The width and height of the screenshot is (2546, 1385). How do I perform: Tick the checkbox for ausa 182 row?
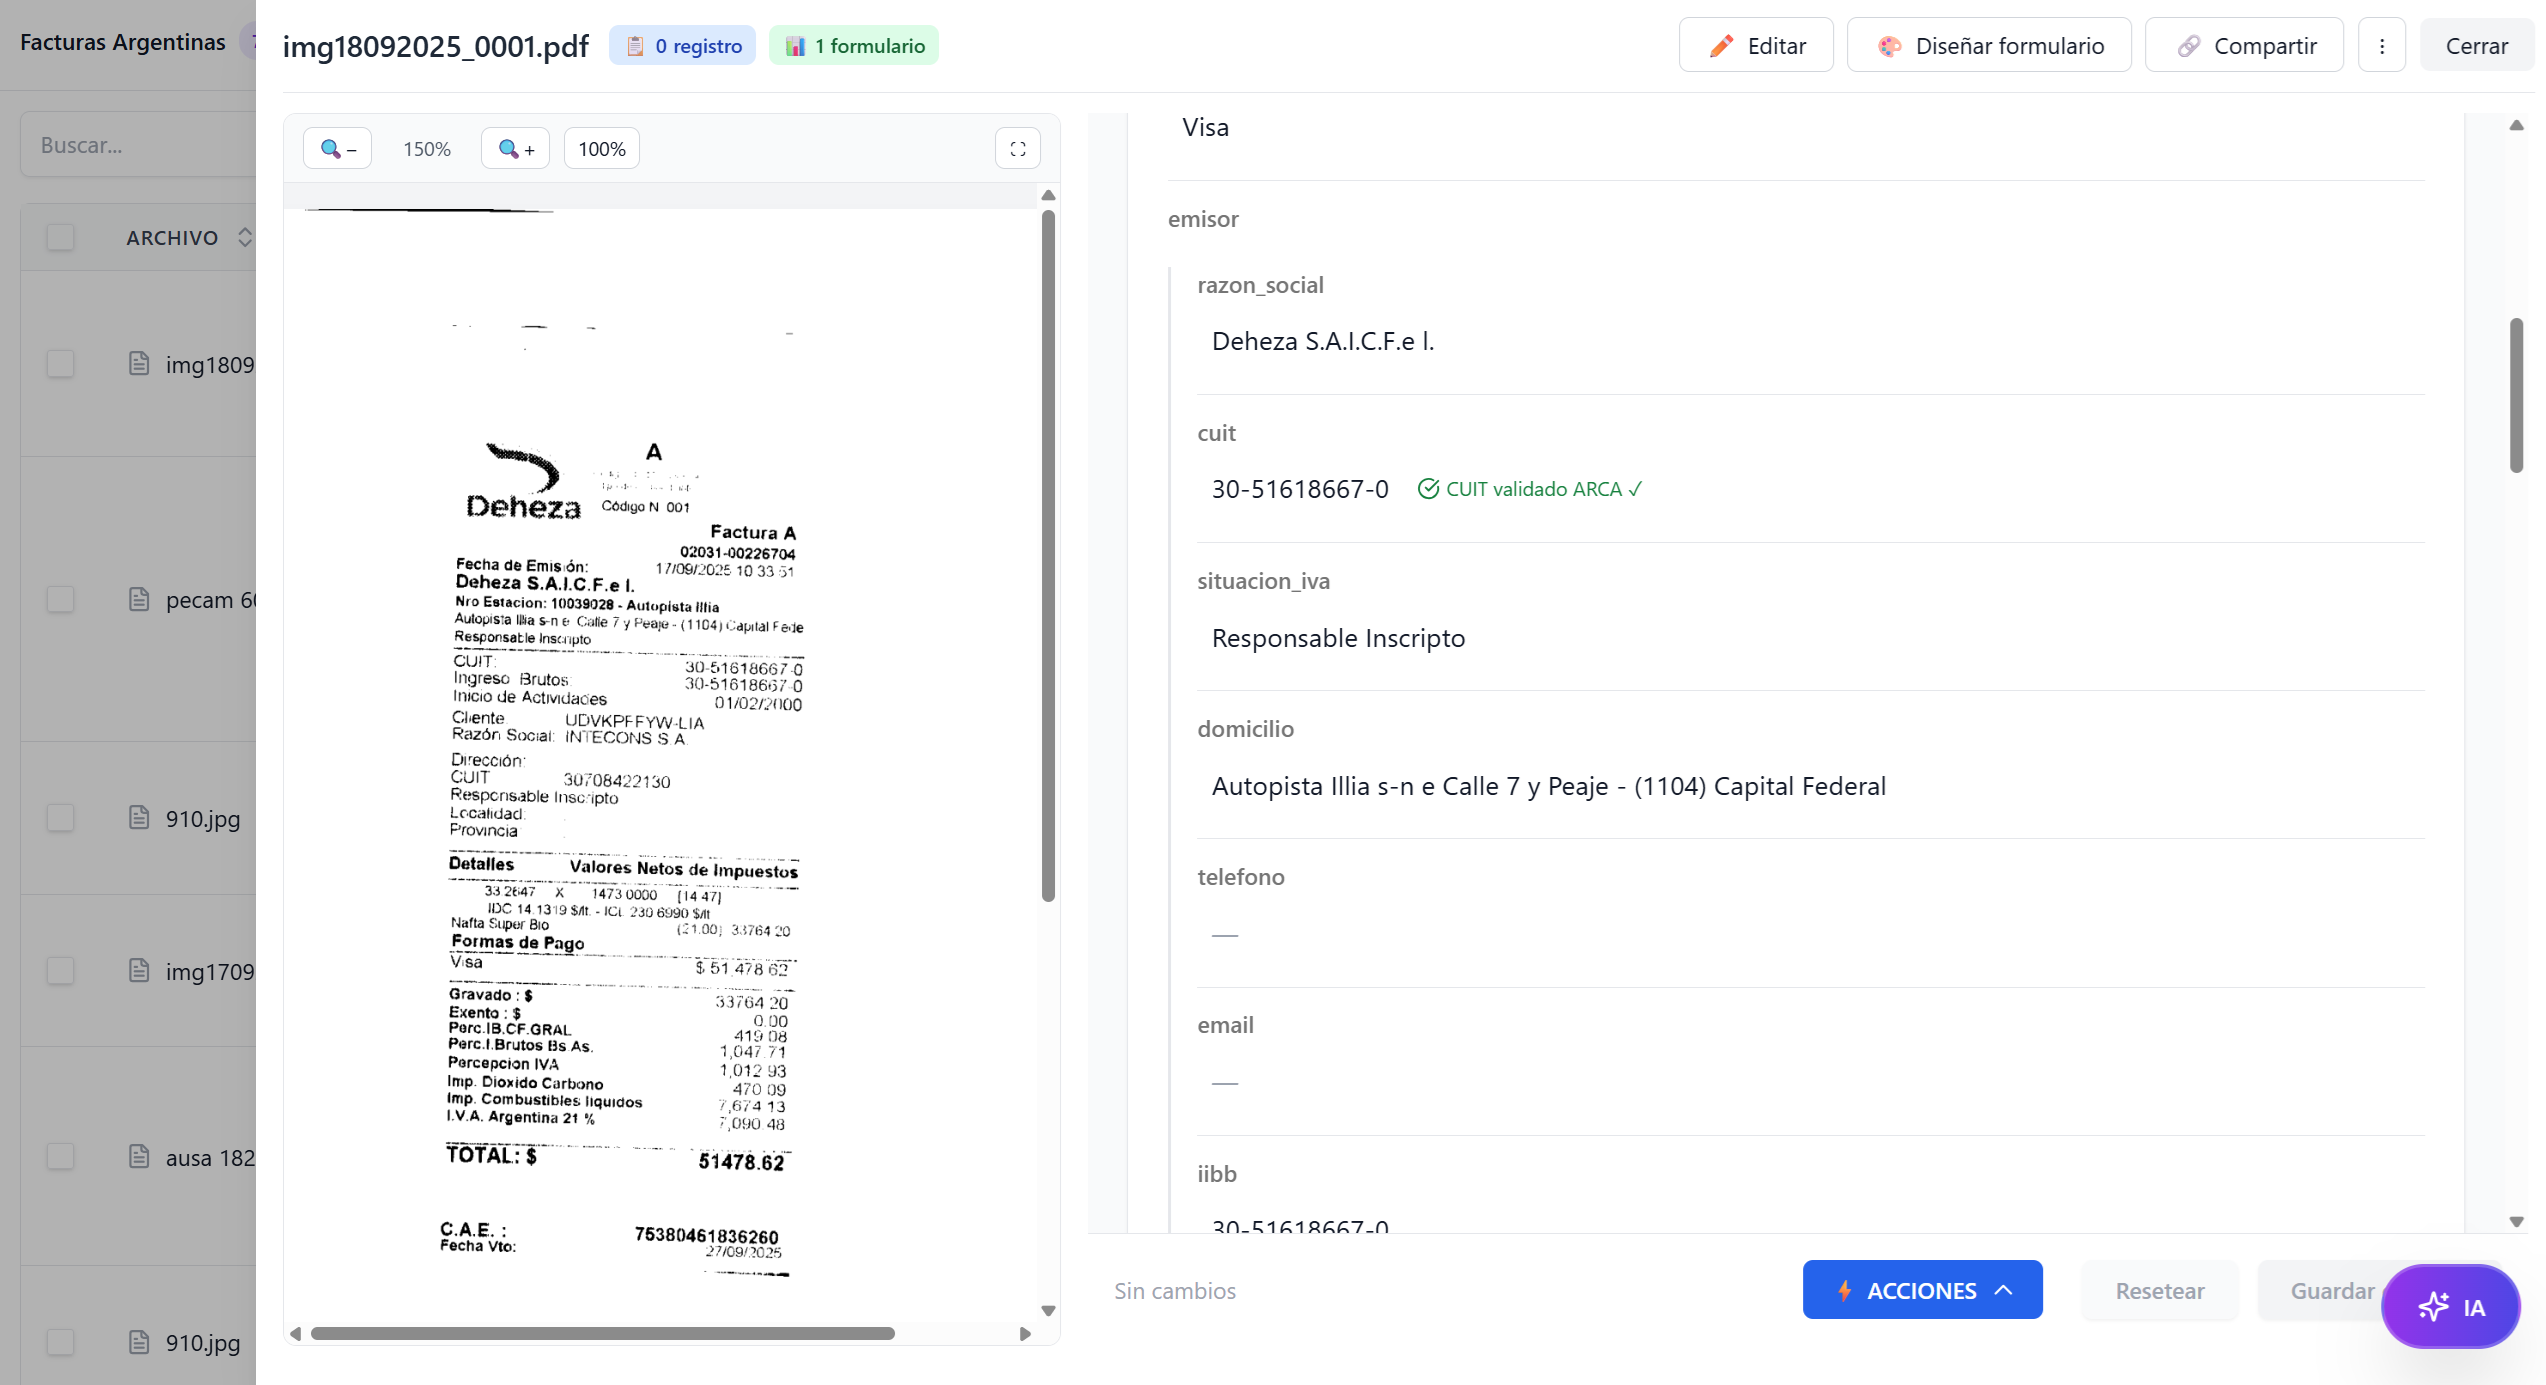(x=61, y=1158)
